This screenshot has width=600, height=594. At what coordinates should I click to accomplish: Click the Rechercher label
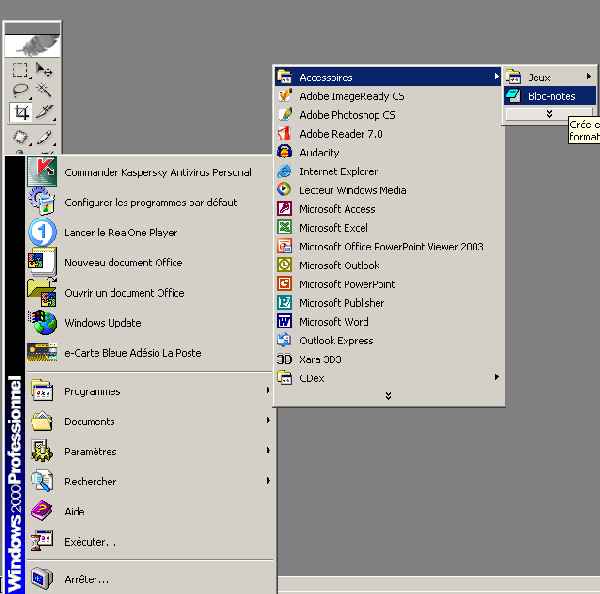[x=90, y=481]
